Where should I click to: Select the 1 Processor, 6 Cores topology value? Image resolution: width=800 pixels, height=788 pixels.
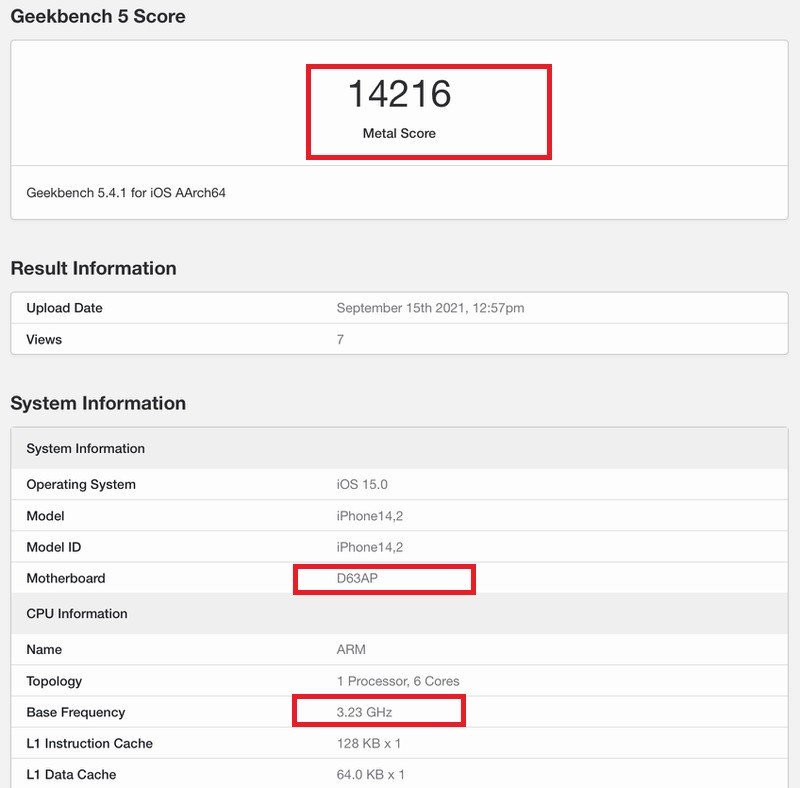click(398, 681)
